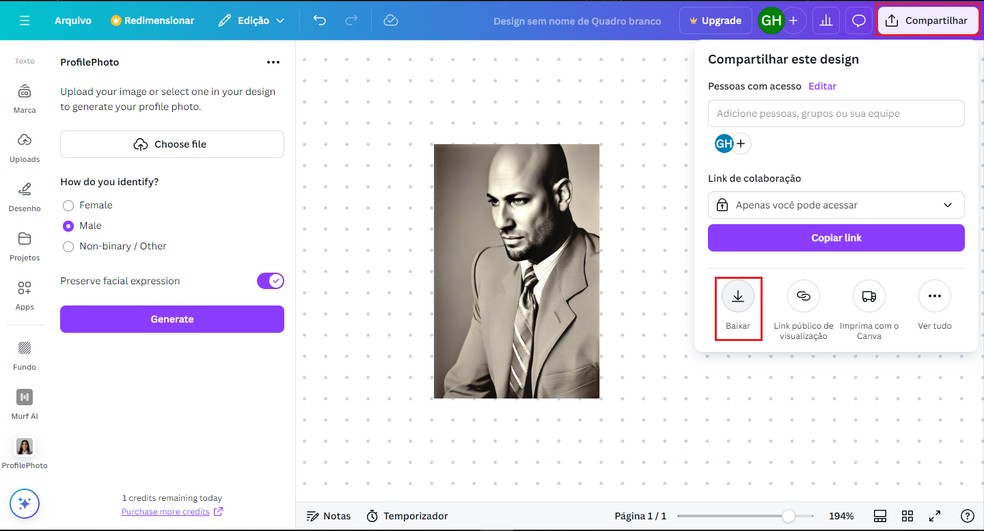
Task: Select the Non-binary / Other option
Action: 68,247
